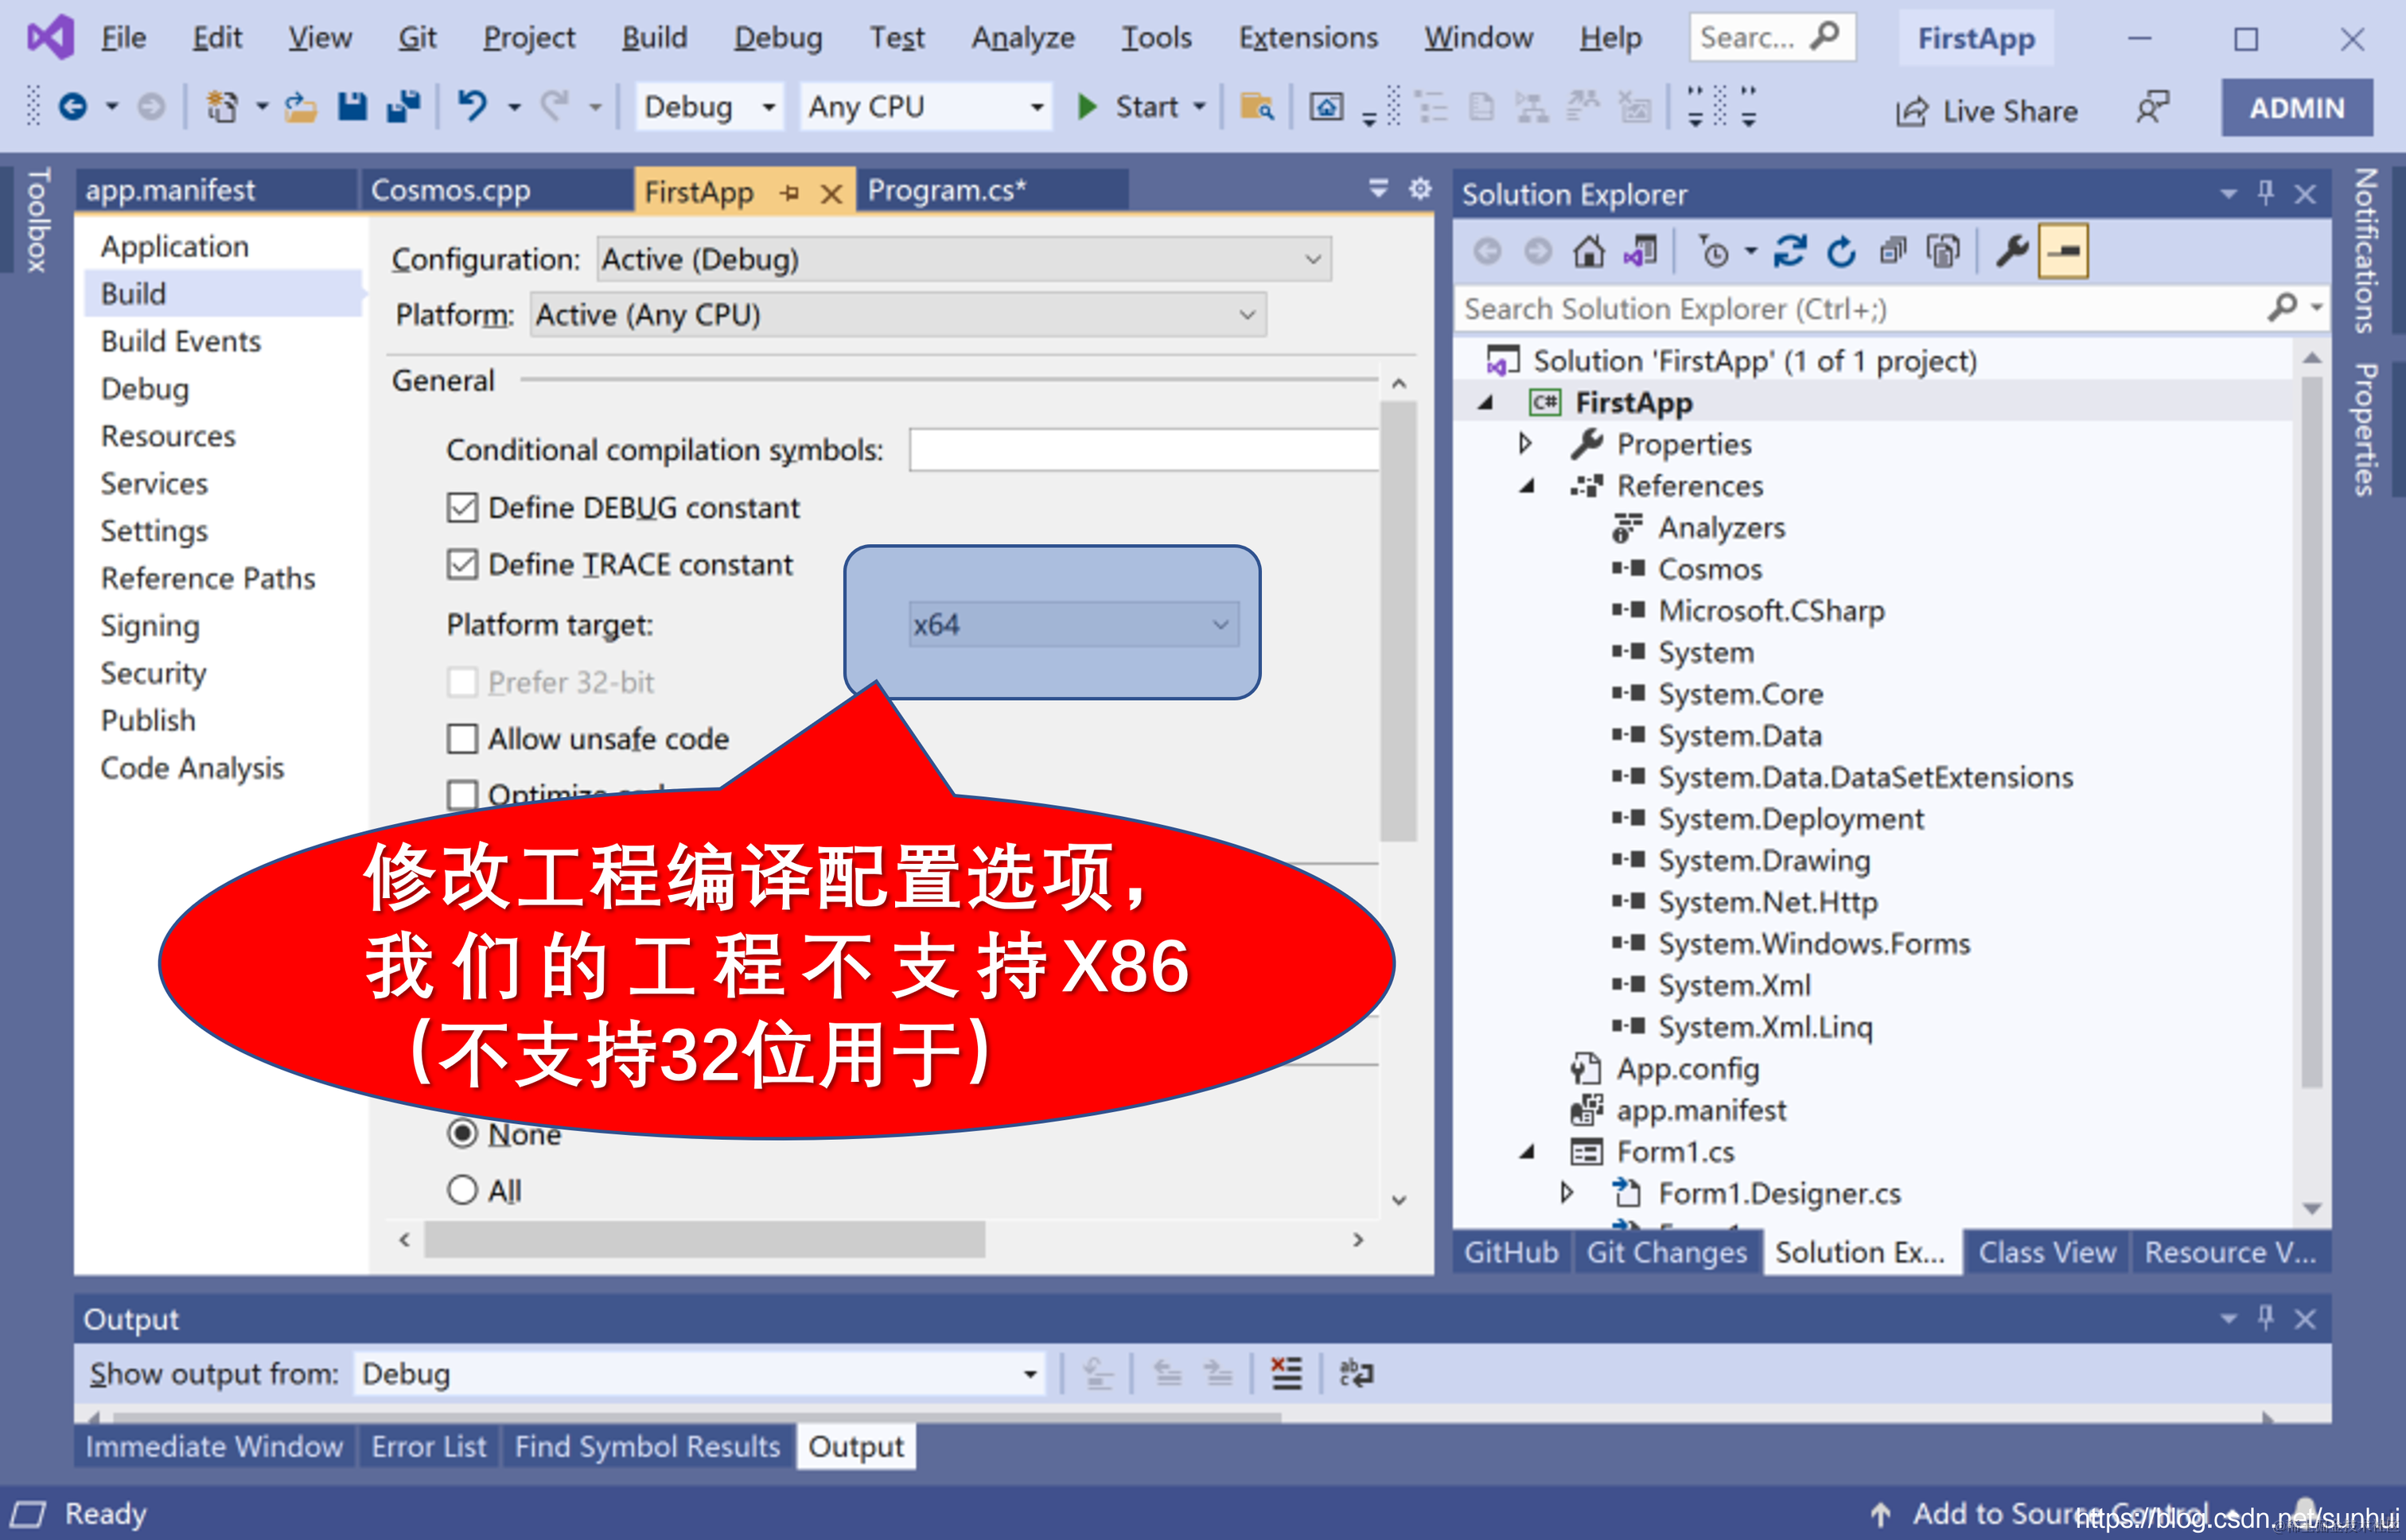Screen dimensions: 2406x1540
Task: Select the All radio button
Action: click(x=462, y=1190)
